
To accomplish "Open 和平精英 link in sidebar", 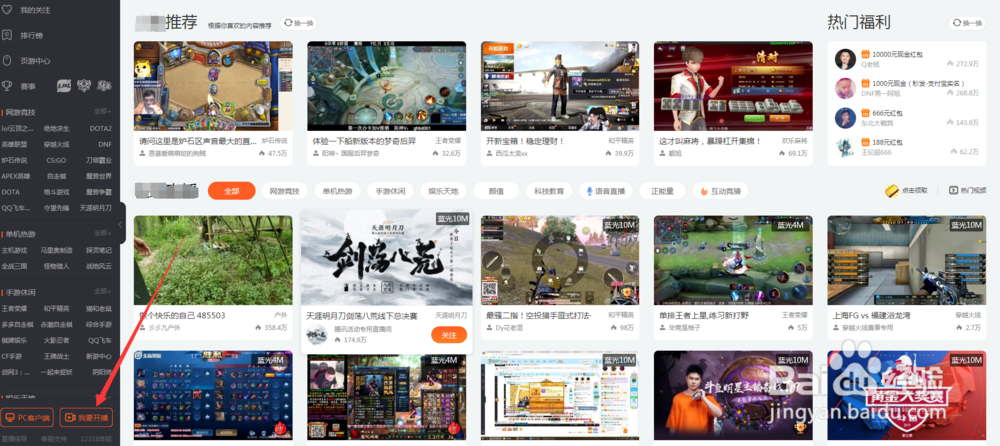I will [56, 309].
